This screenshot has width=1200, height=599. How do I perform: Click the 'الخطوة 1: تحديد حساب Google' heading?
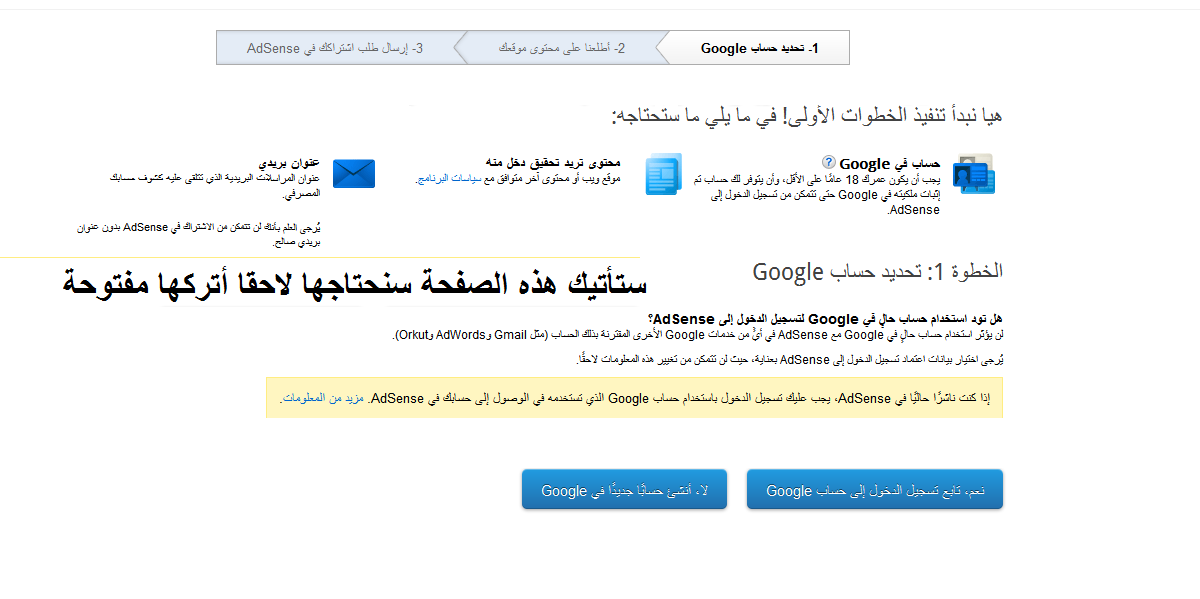(x=877, y=271)
